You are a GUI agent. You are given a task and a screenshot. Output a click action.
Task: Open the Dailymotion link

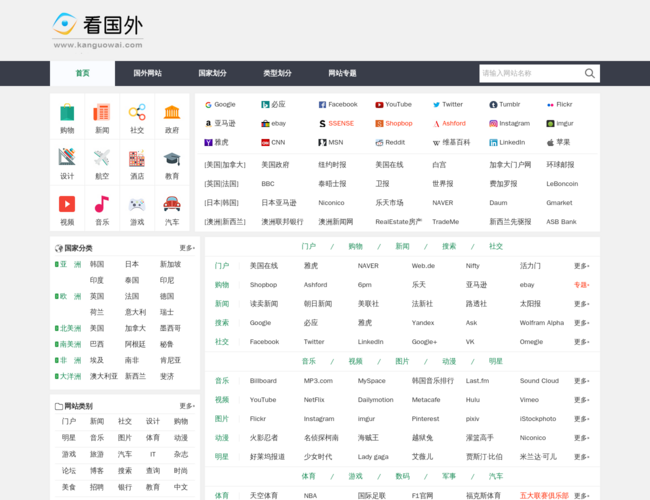(375, 400)
